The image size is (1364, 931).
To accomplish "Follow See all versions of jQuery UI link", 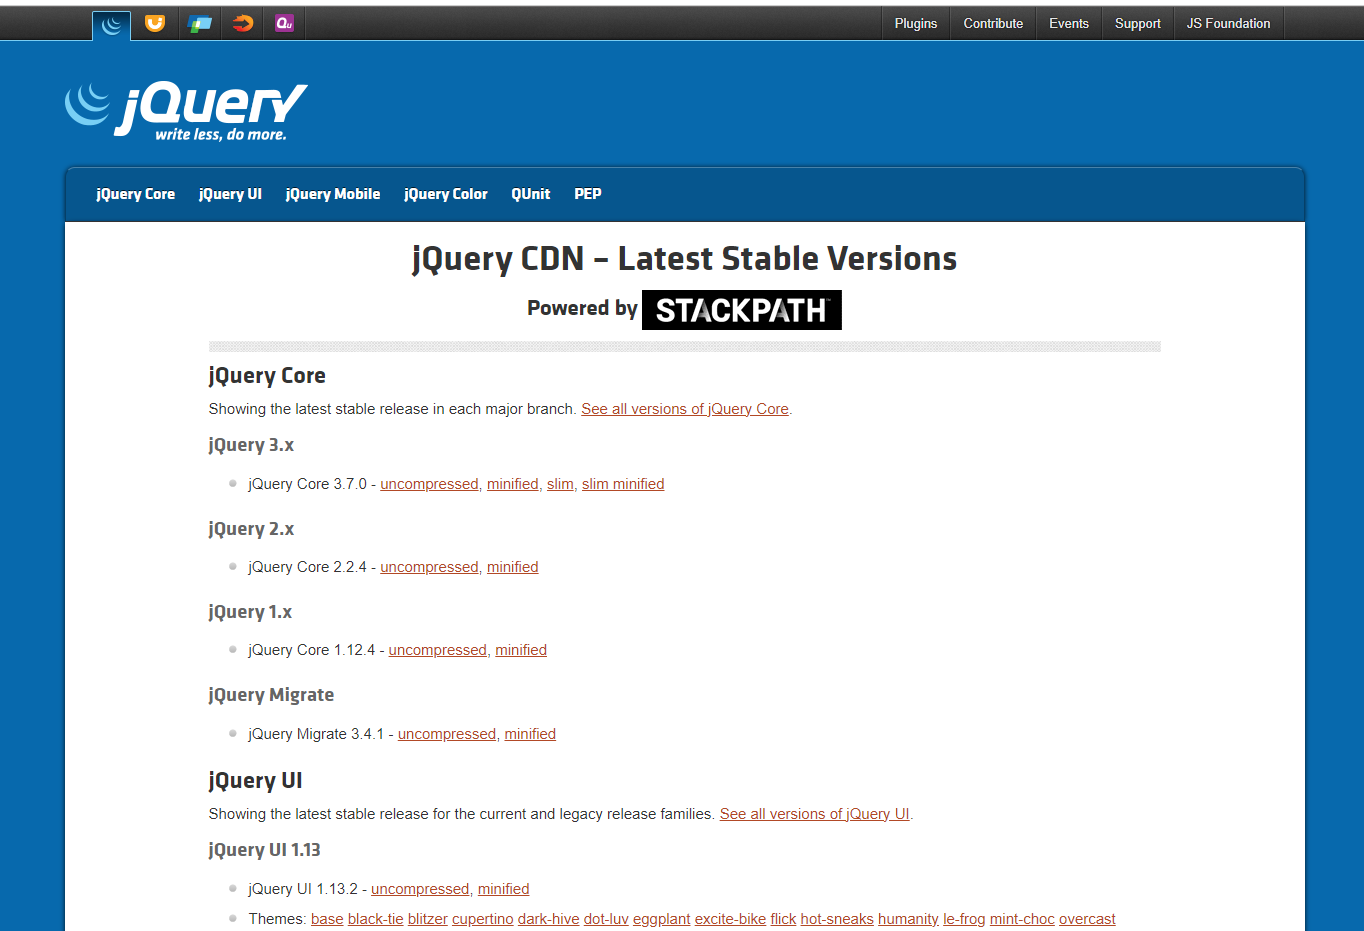I will 815,814.
